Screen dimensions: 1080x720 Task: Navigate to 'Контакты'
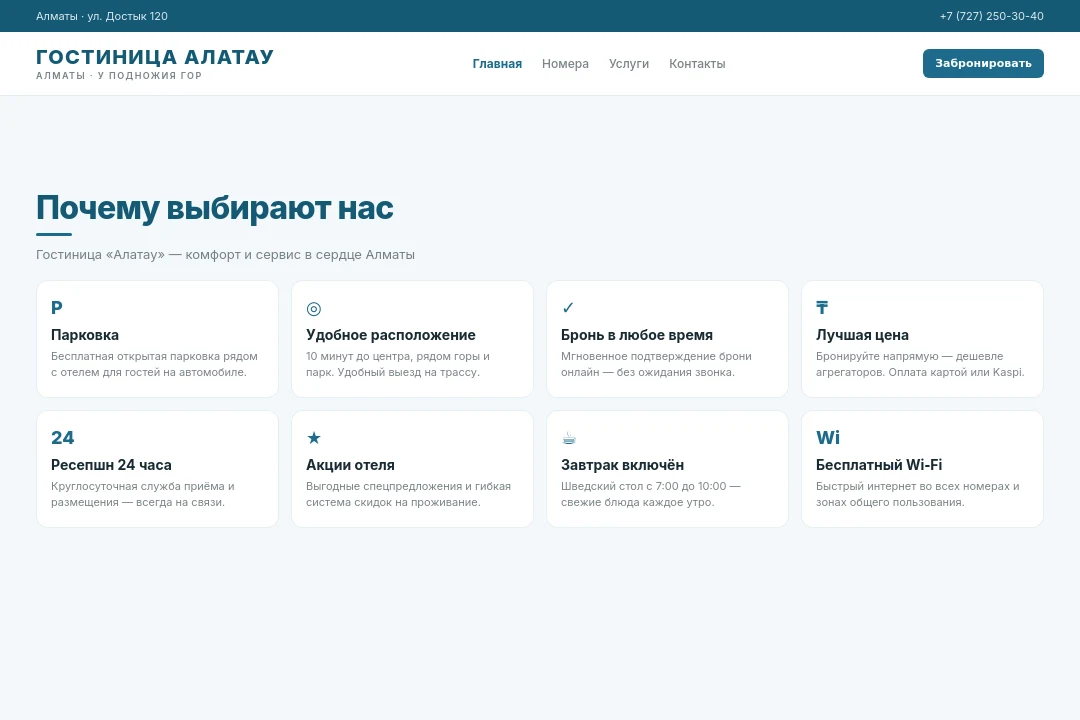[x=697, y=63]
